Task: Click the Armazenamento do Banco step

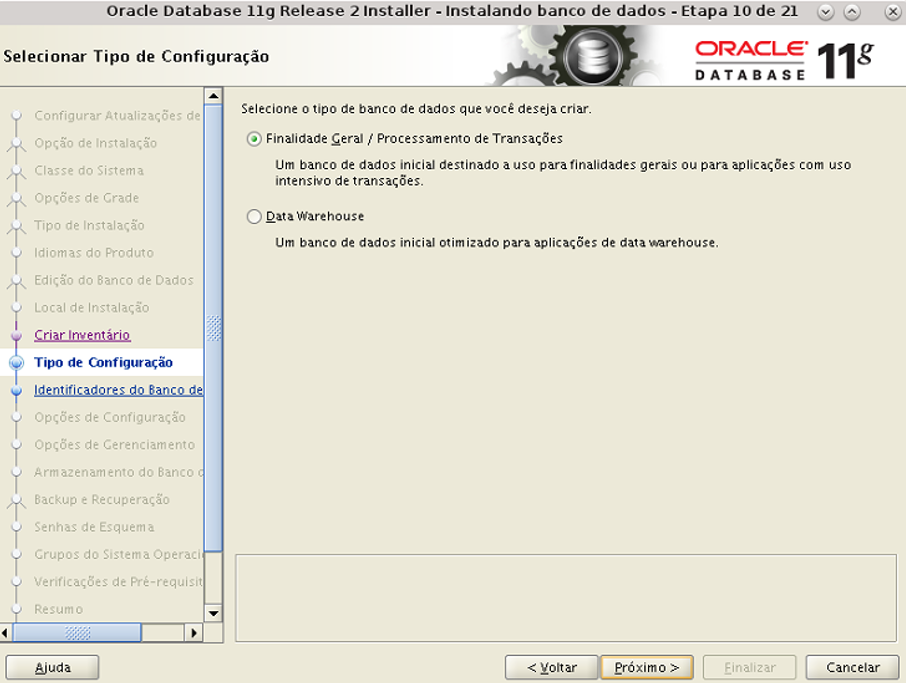Action: pyautogui.click(x=118, y=472)
